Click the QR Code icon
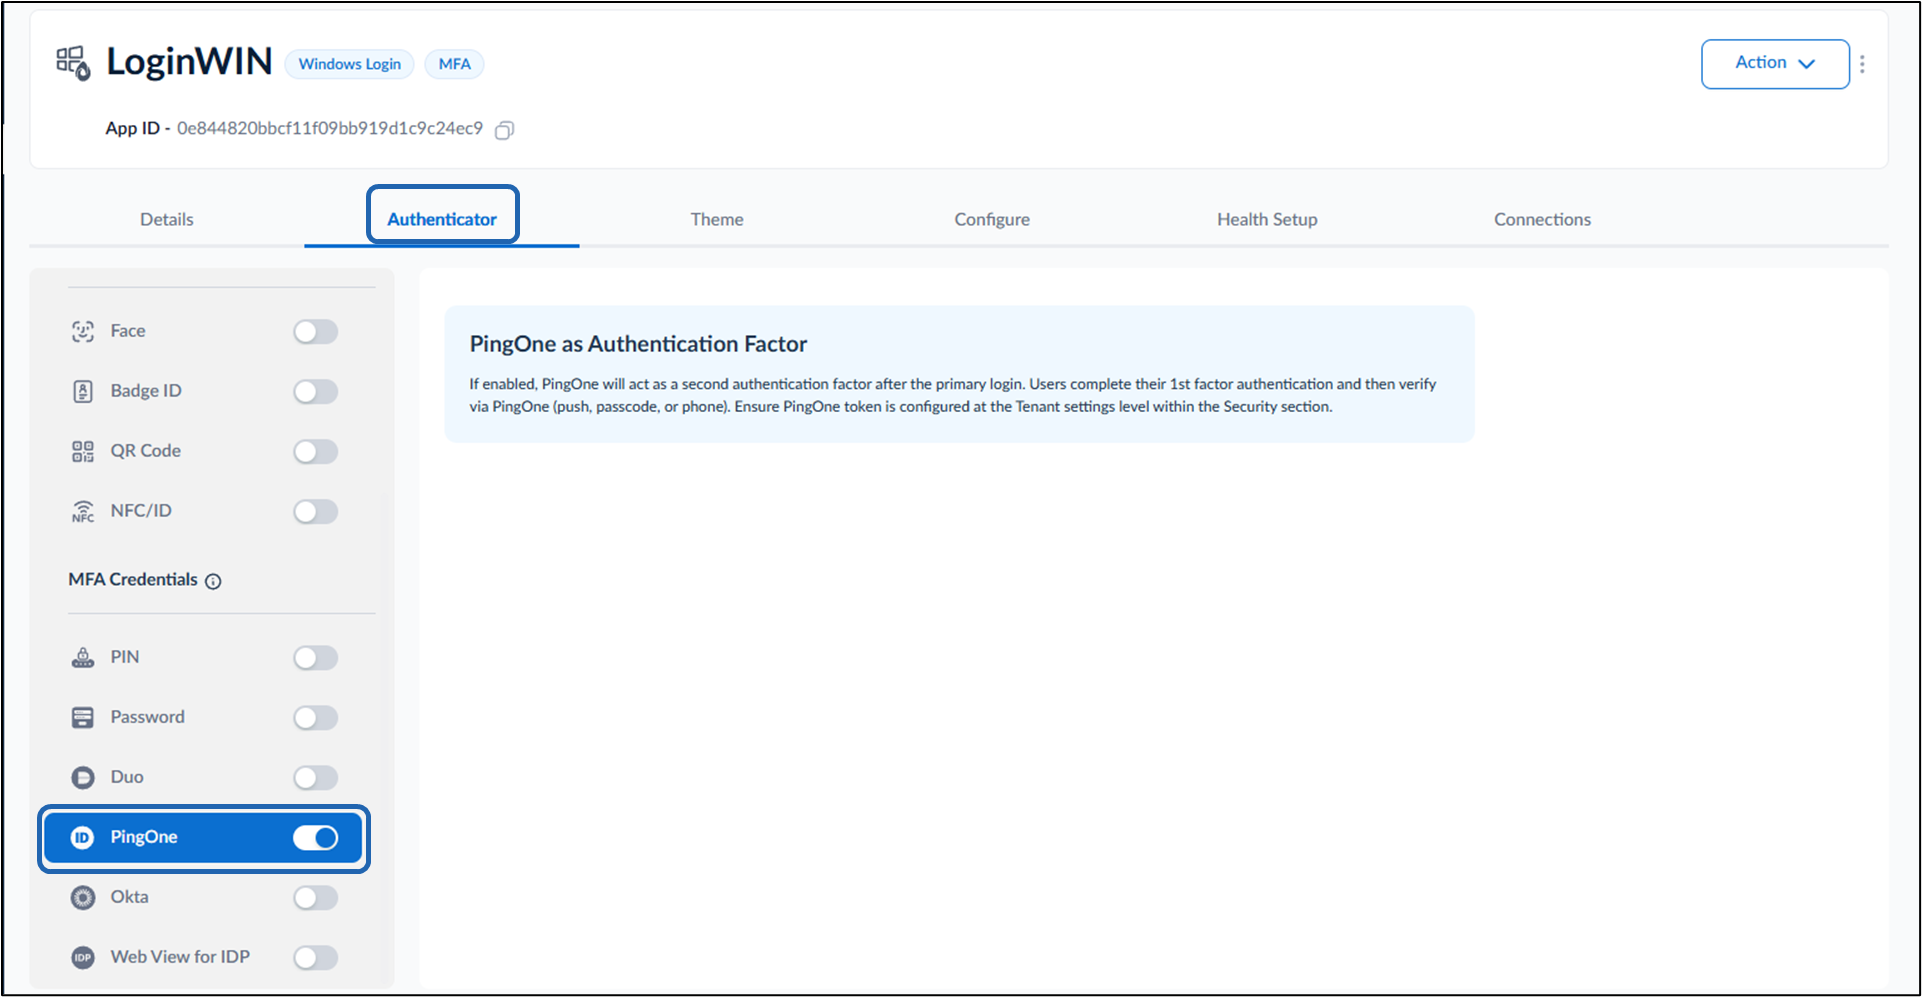This screenshot has height=997, width=1922. coord(83,451)
